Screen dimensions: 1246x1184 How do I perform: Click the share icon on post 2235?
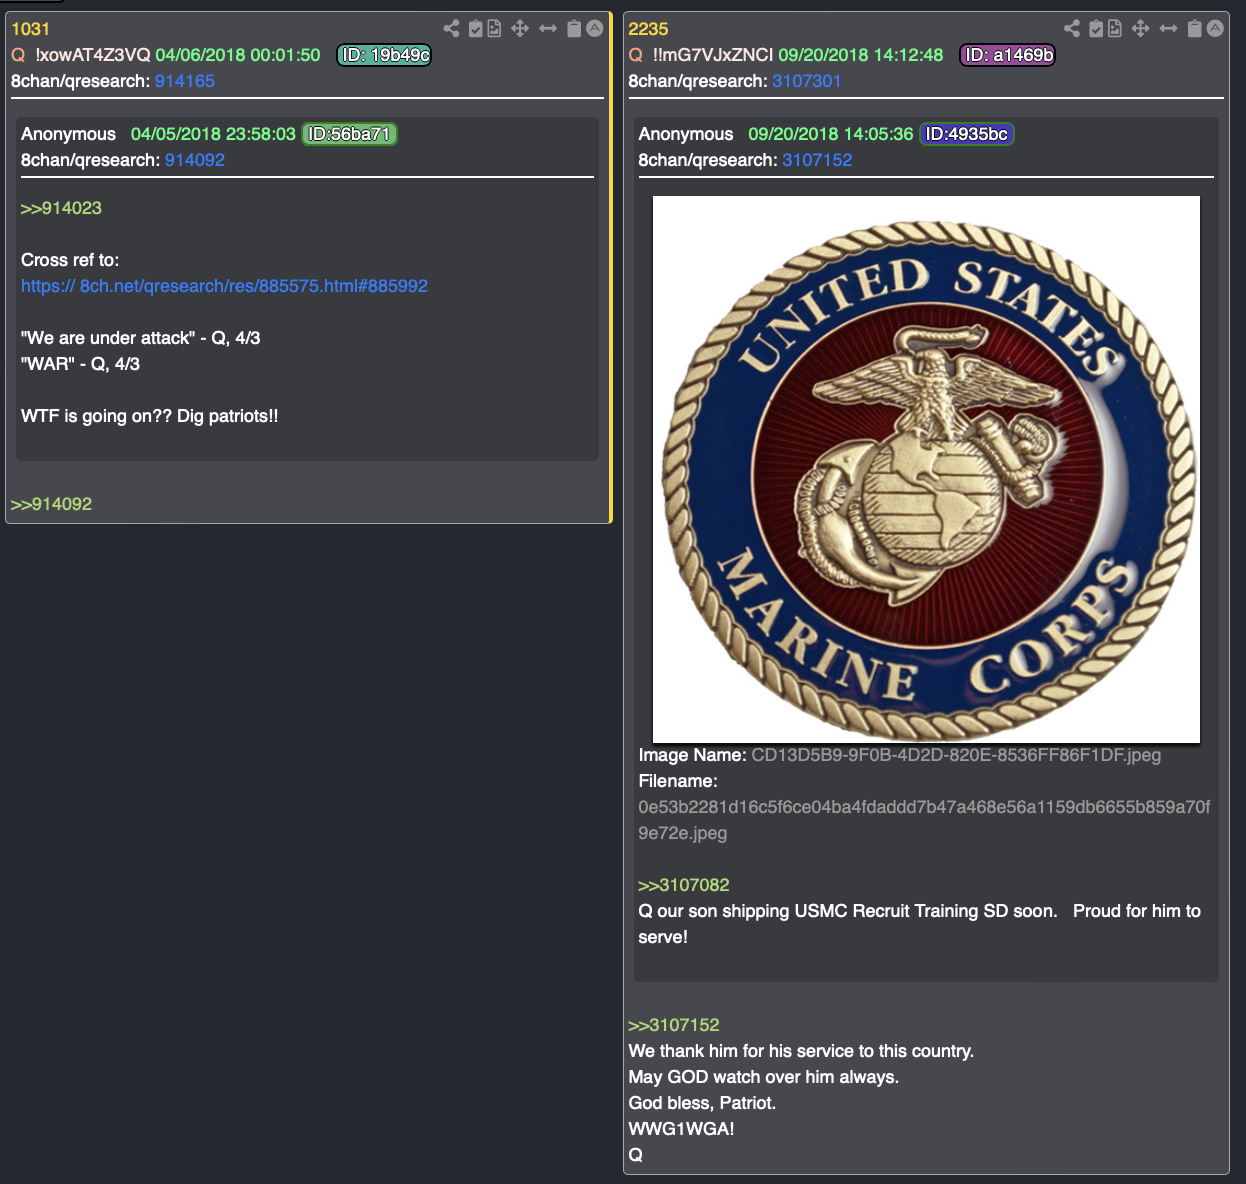[x=1072, y=28]
